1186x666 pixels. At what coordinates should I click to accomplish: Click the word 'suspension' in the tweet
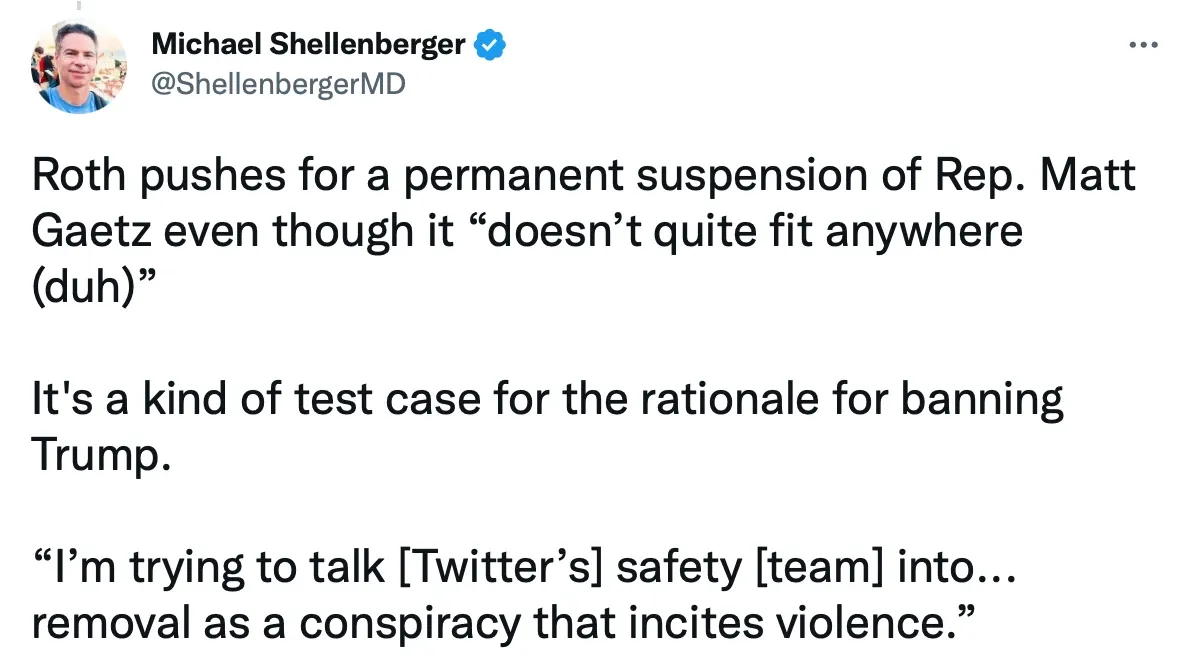point(752,177)
